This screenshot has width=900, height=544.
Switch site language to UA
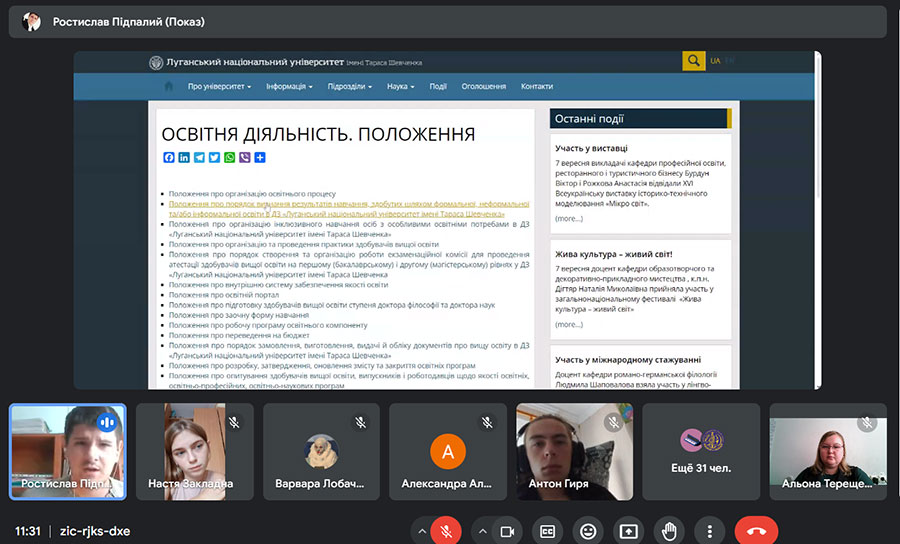[715, 61]
